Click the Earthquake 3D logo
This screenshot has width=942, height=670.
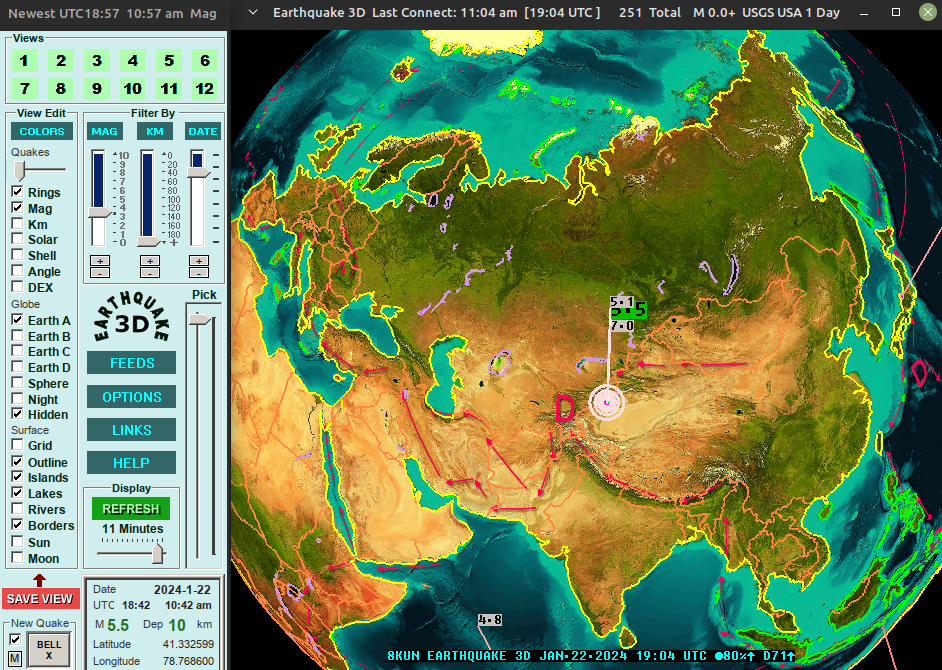click(x=132, y=318)
